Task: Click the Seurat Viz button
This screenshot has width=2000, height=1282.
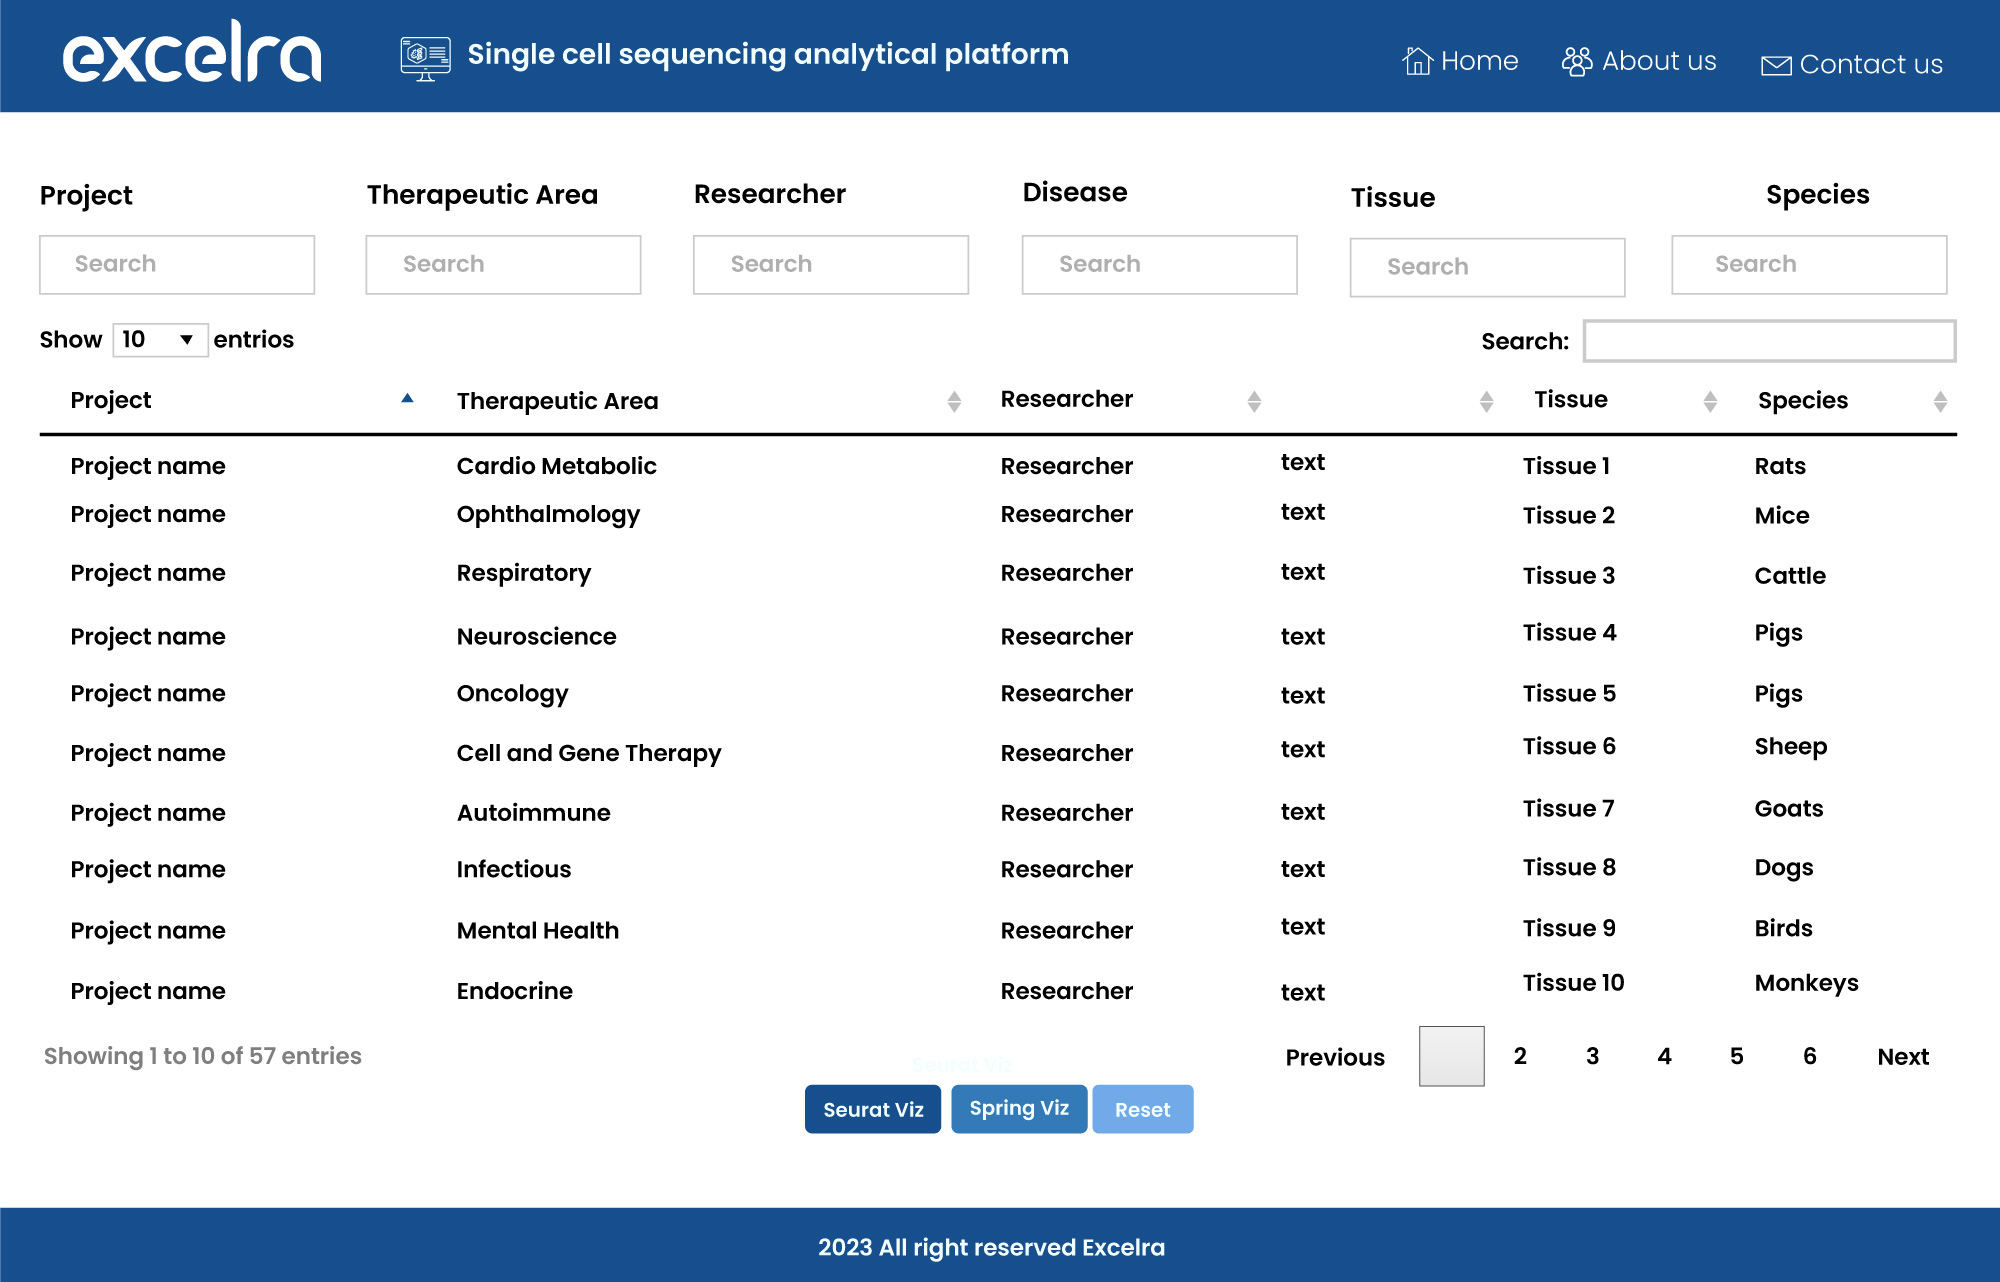Action: [872, 1110]
